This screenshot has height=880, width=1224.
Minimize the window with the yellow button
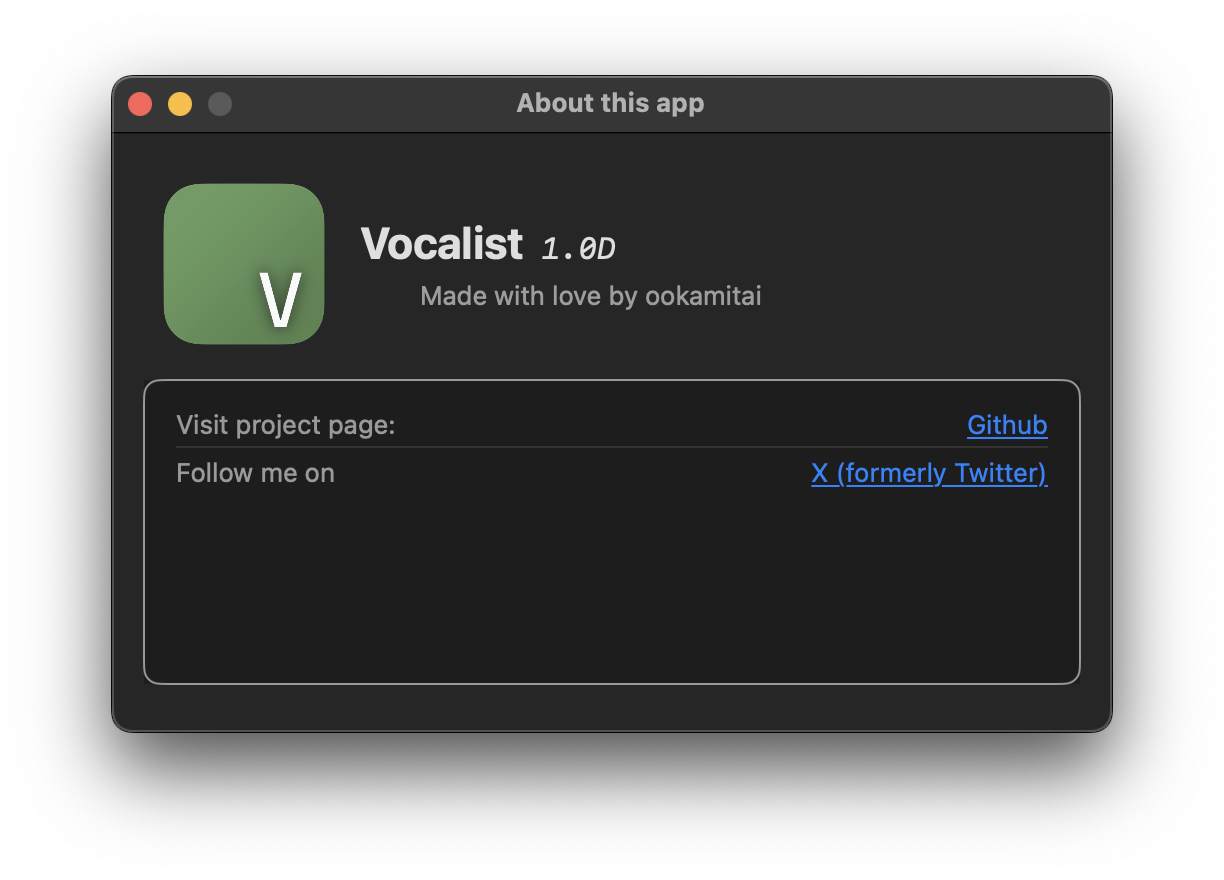(180, 104)
